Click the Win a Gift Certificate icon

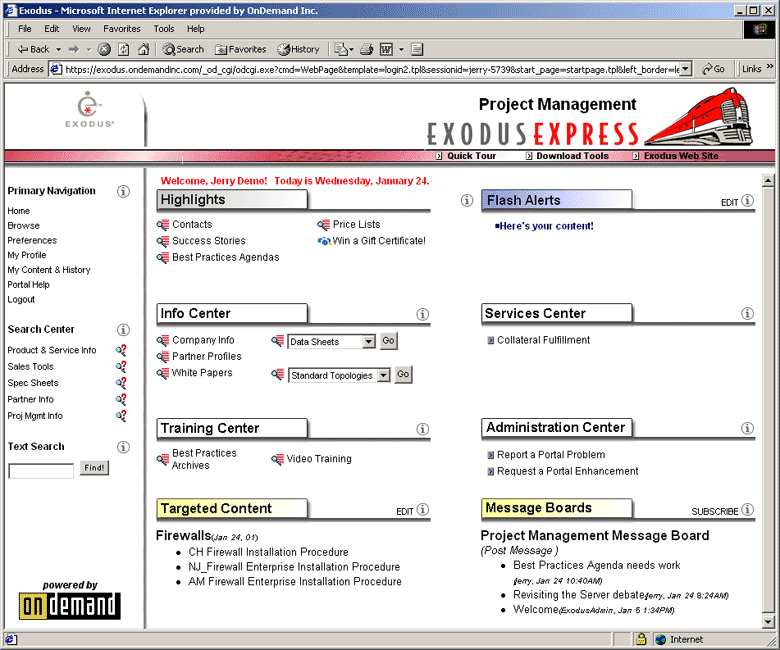coord(324,241)
